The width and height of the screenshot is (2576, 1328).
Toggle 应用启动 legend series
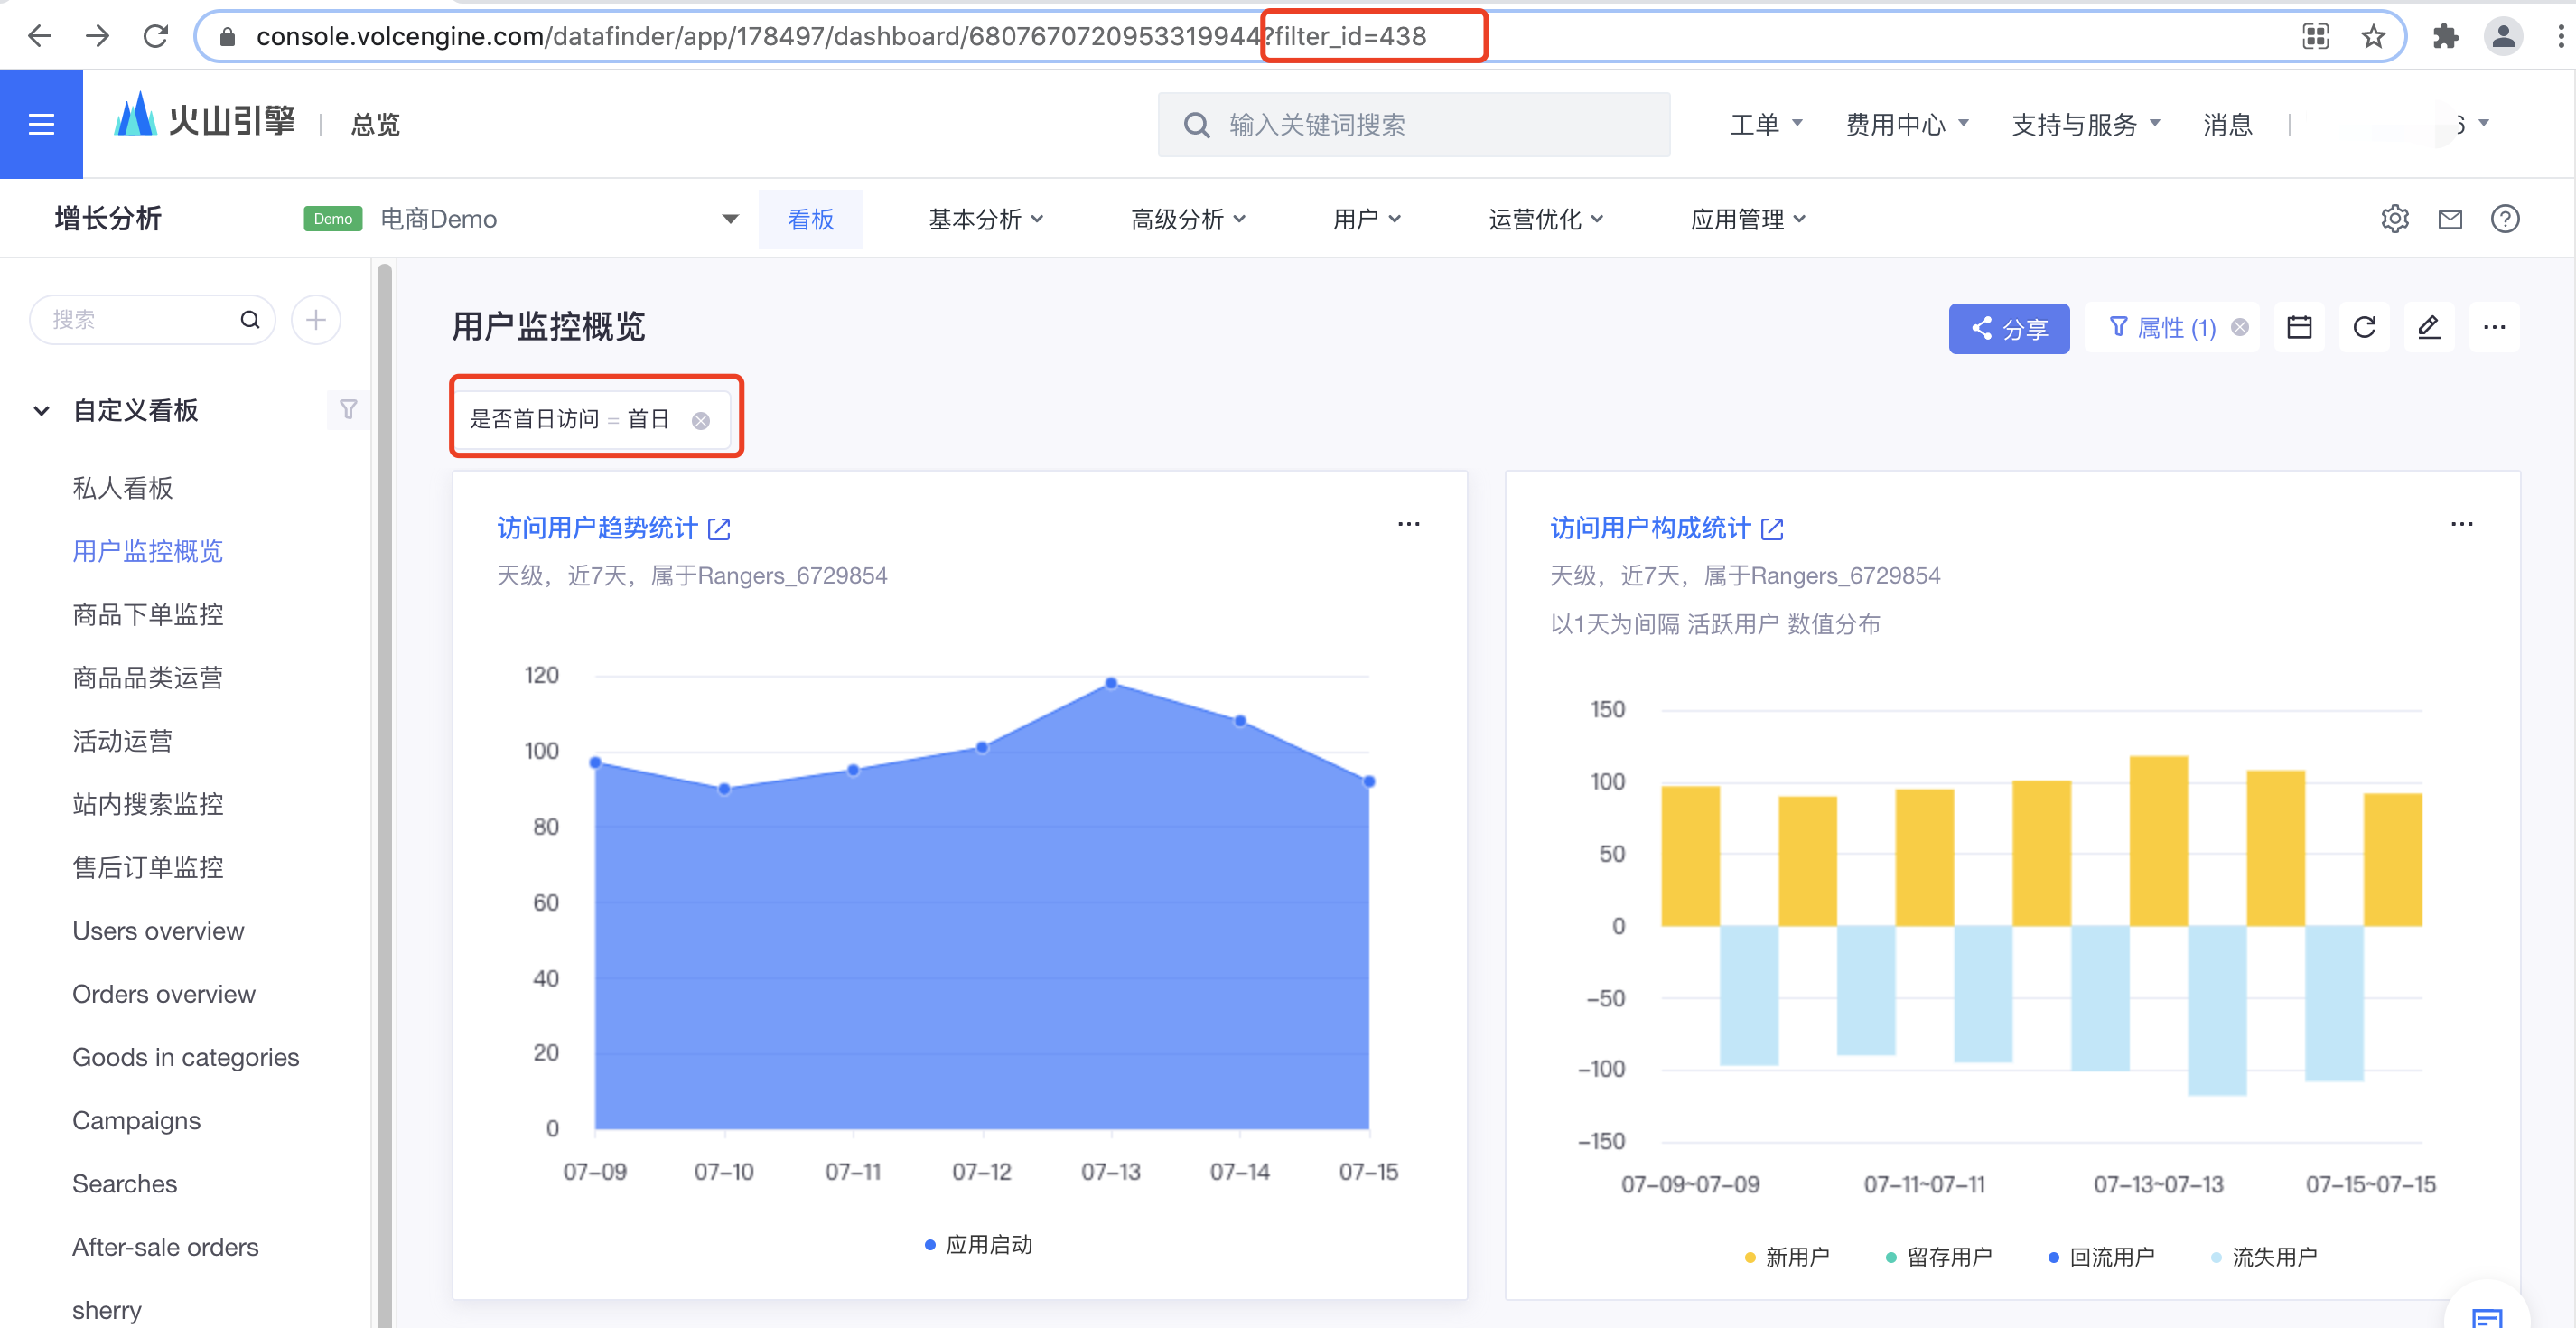coord(978,1244)
